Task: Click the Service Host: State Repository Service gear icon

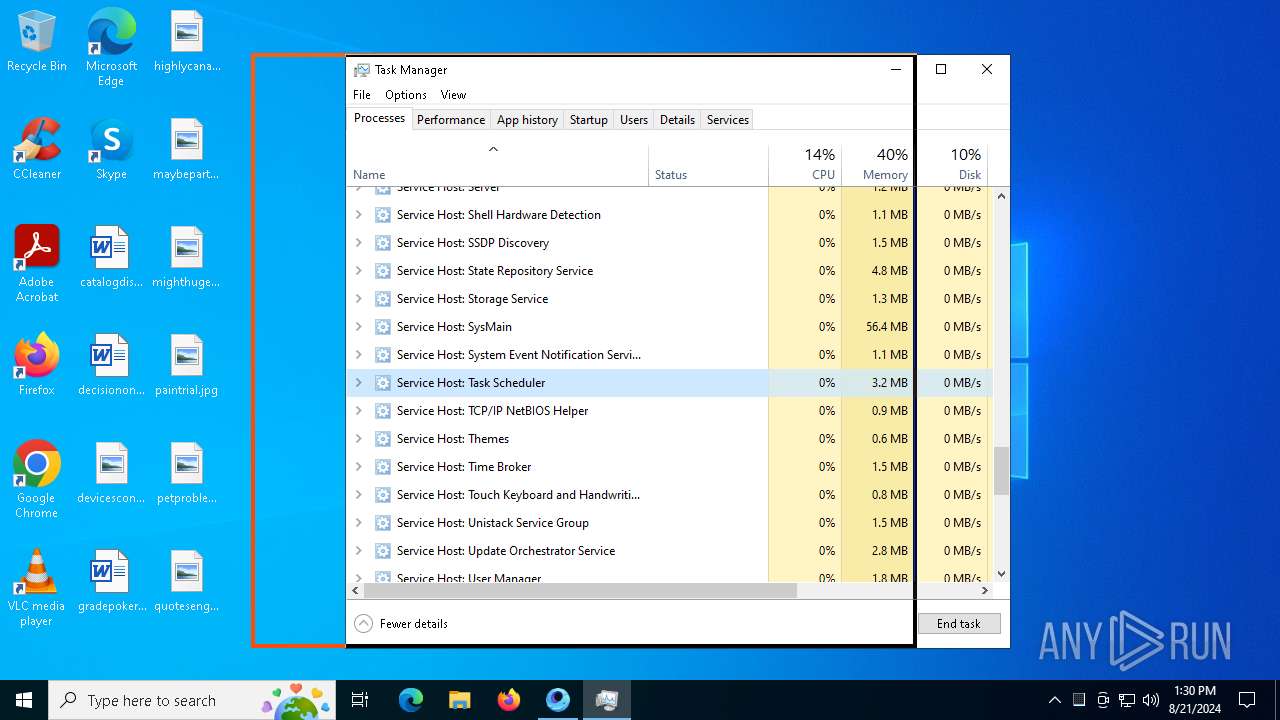Action: (382, 271)
